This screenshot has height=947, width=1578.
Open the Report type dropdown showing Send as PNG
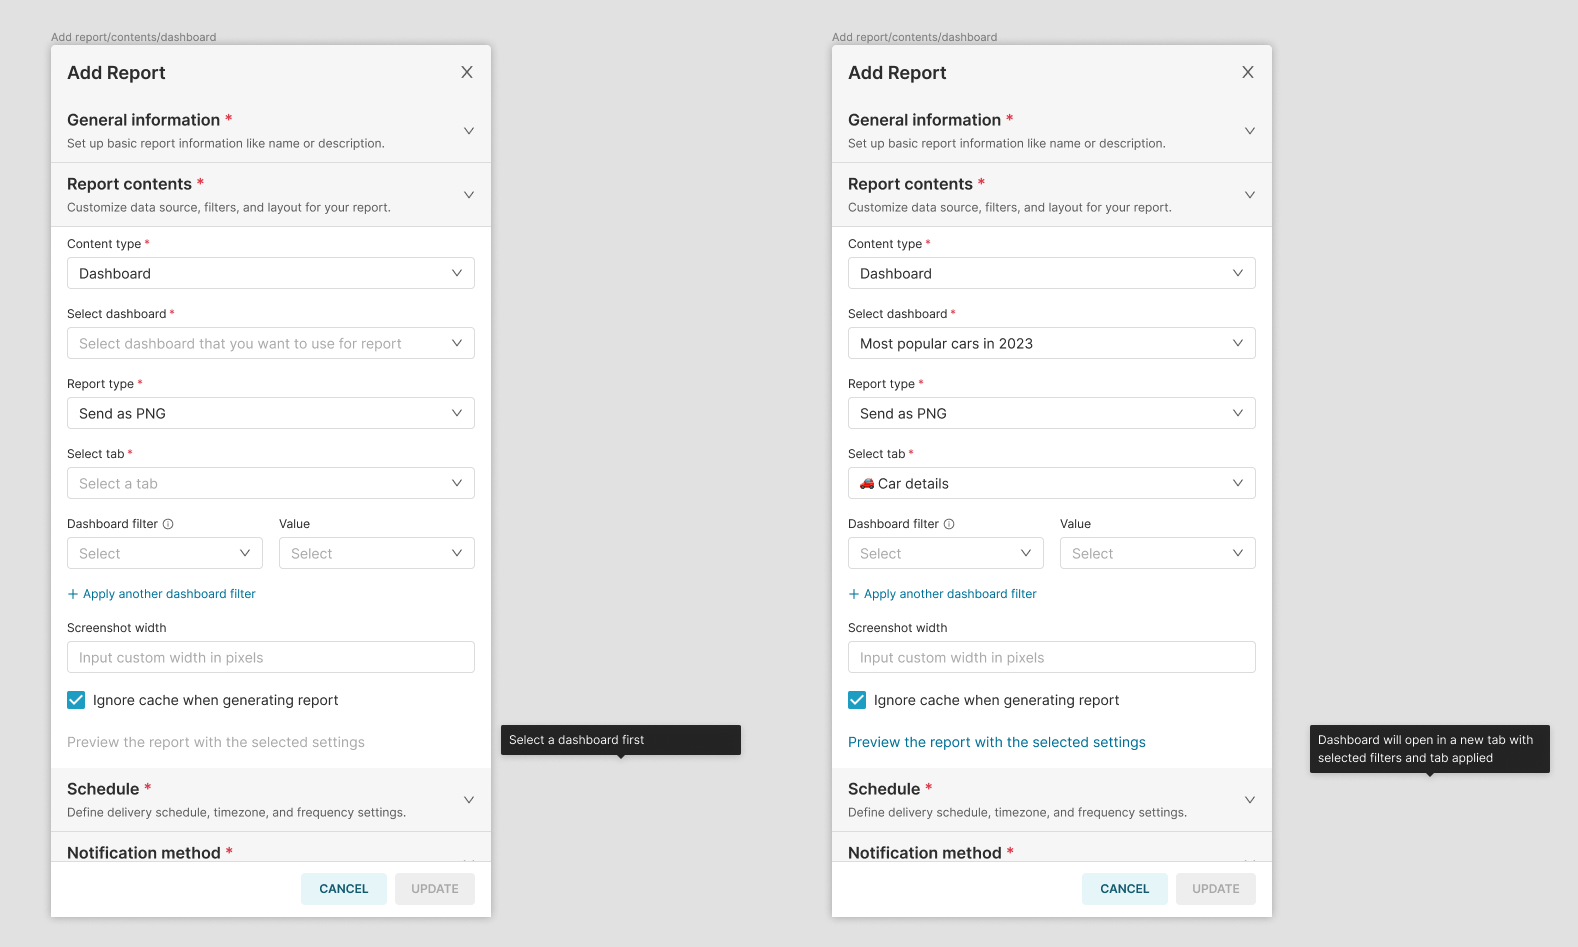270,413
